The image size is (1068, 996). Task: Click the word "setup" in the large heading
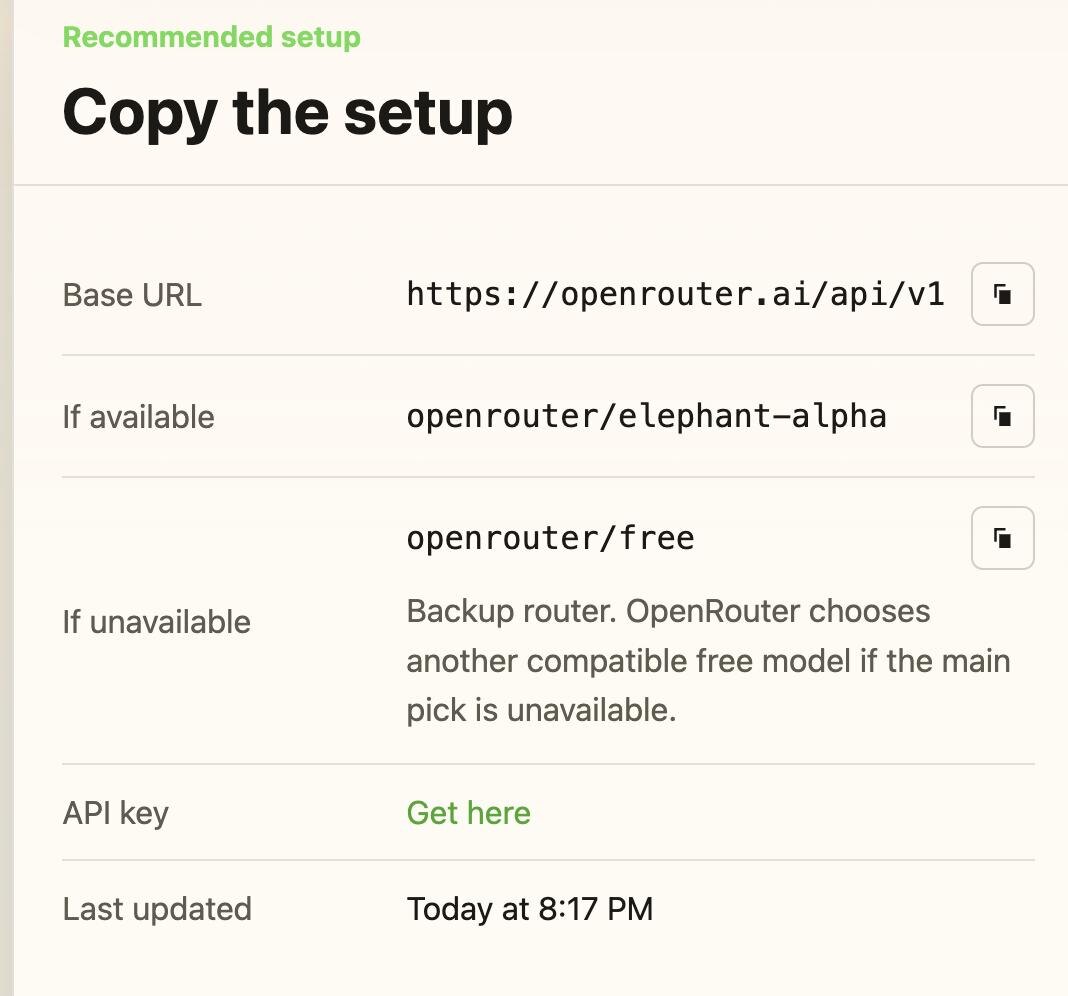pyautogui.click(x=428, y=112)
